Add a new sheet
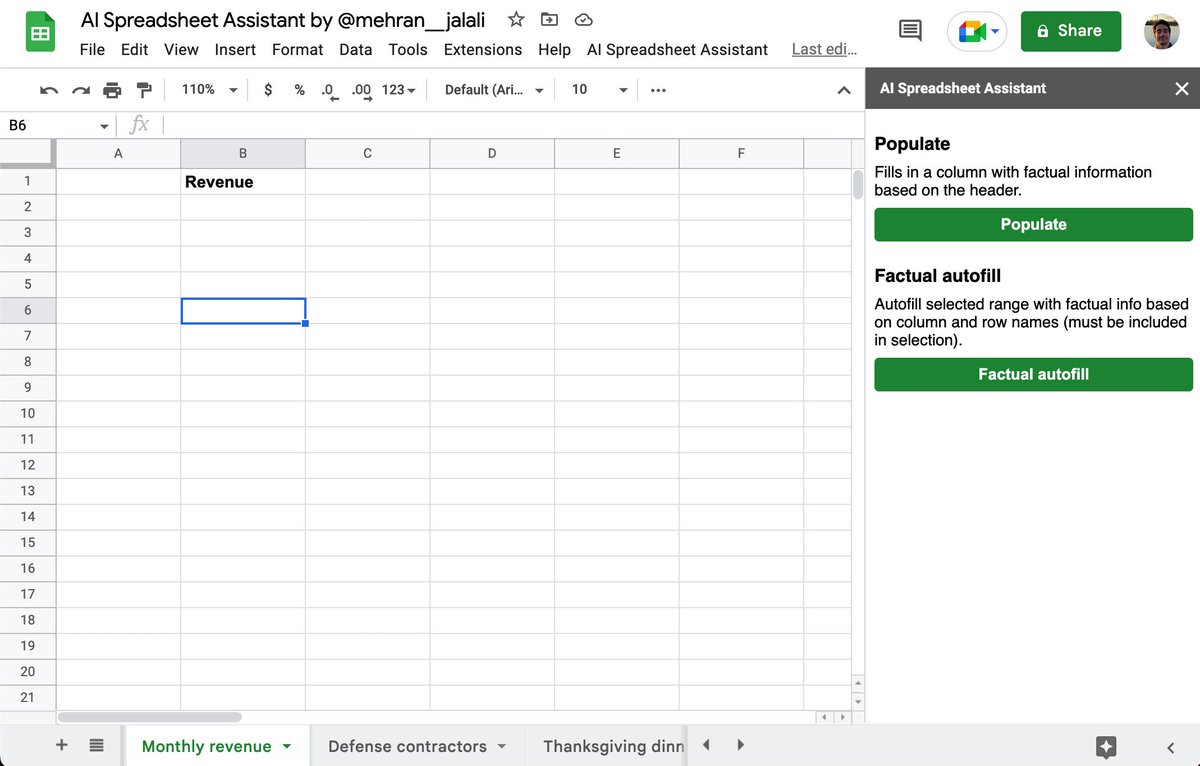 click(x=61, y=745)
